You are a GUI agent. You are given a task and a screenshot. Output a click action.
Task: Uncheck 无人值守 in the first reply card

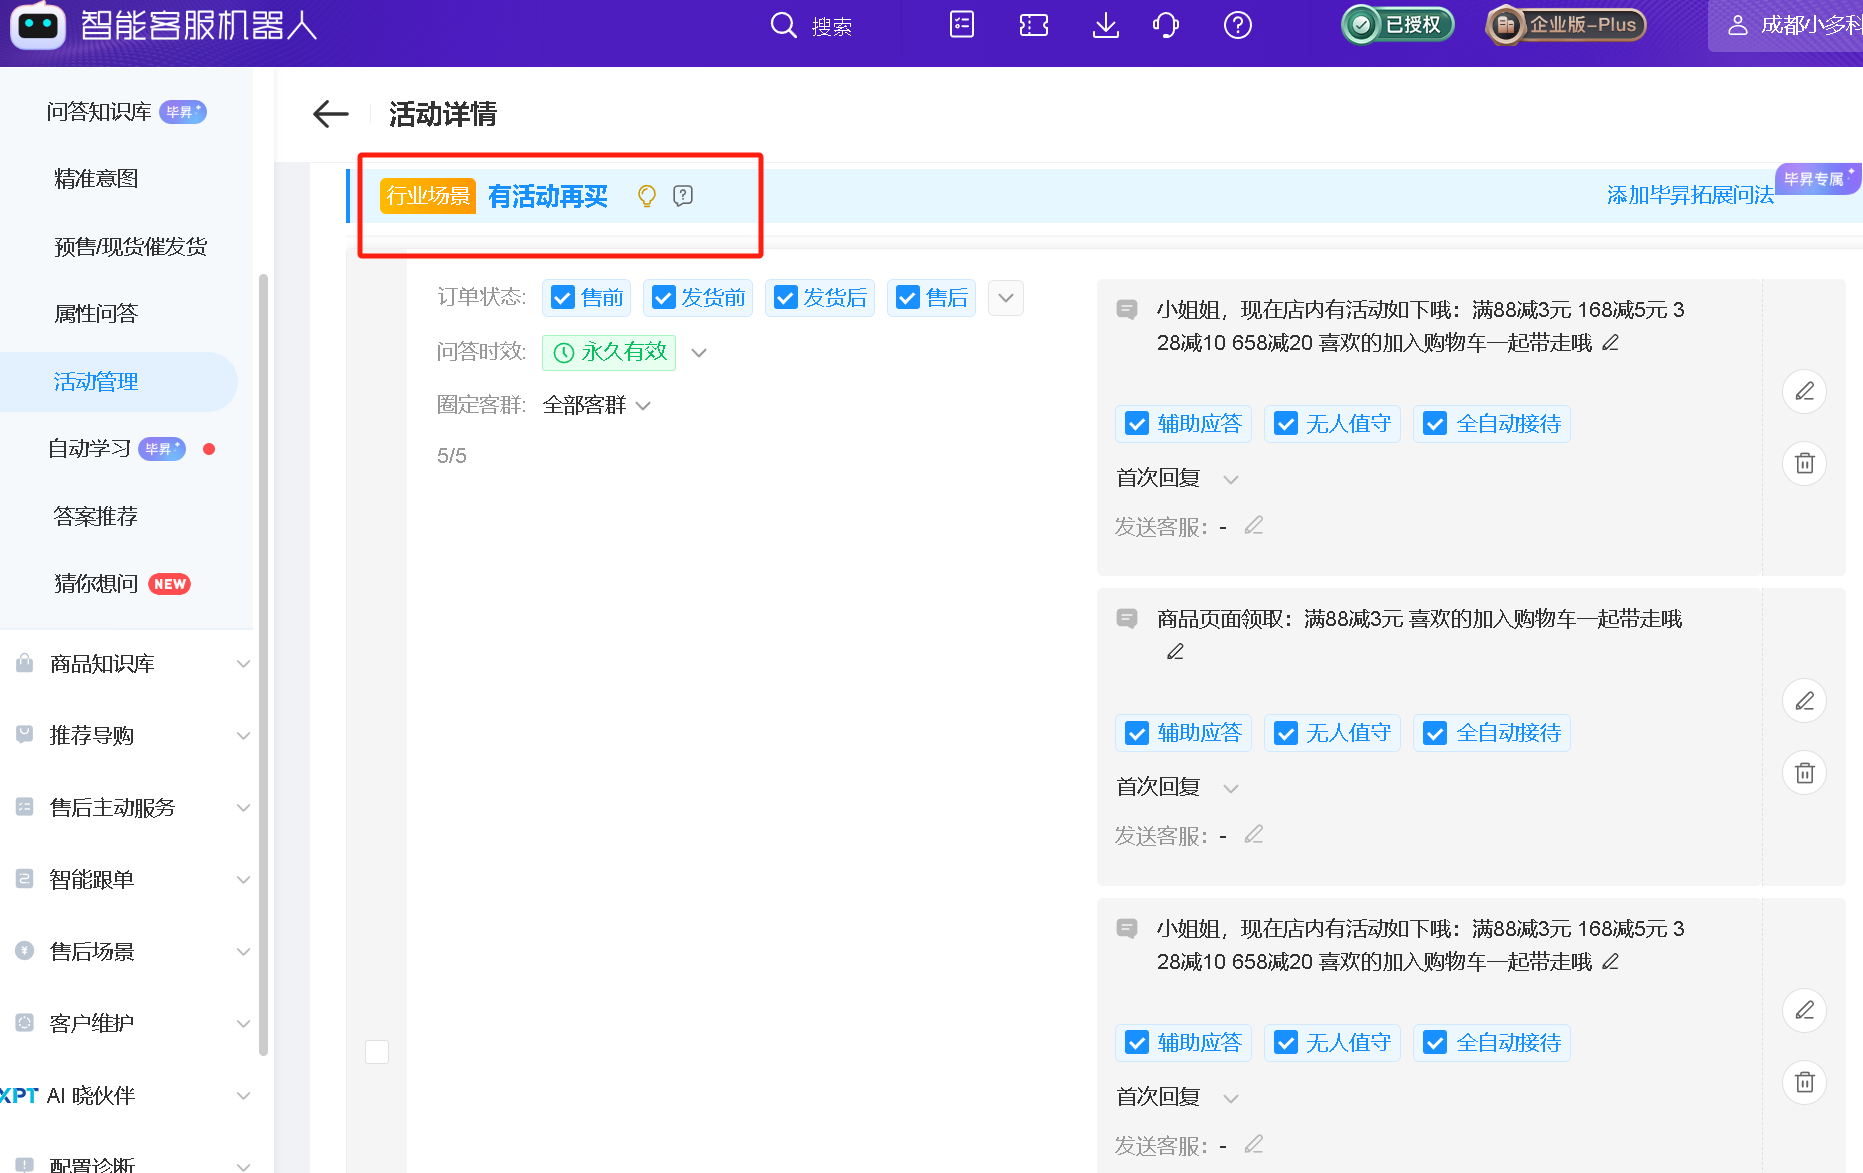(1286, 424)
